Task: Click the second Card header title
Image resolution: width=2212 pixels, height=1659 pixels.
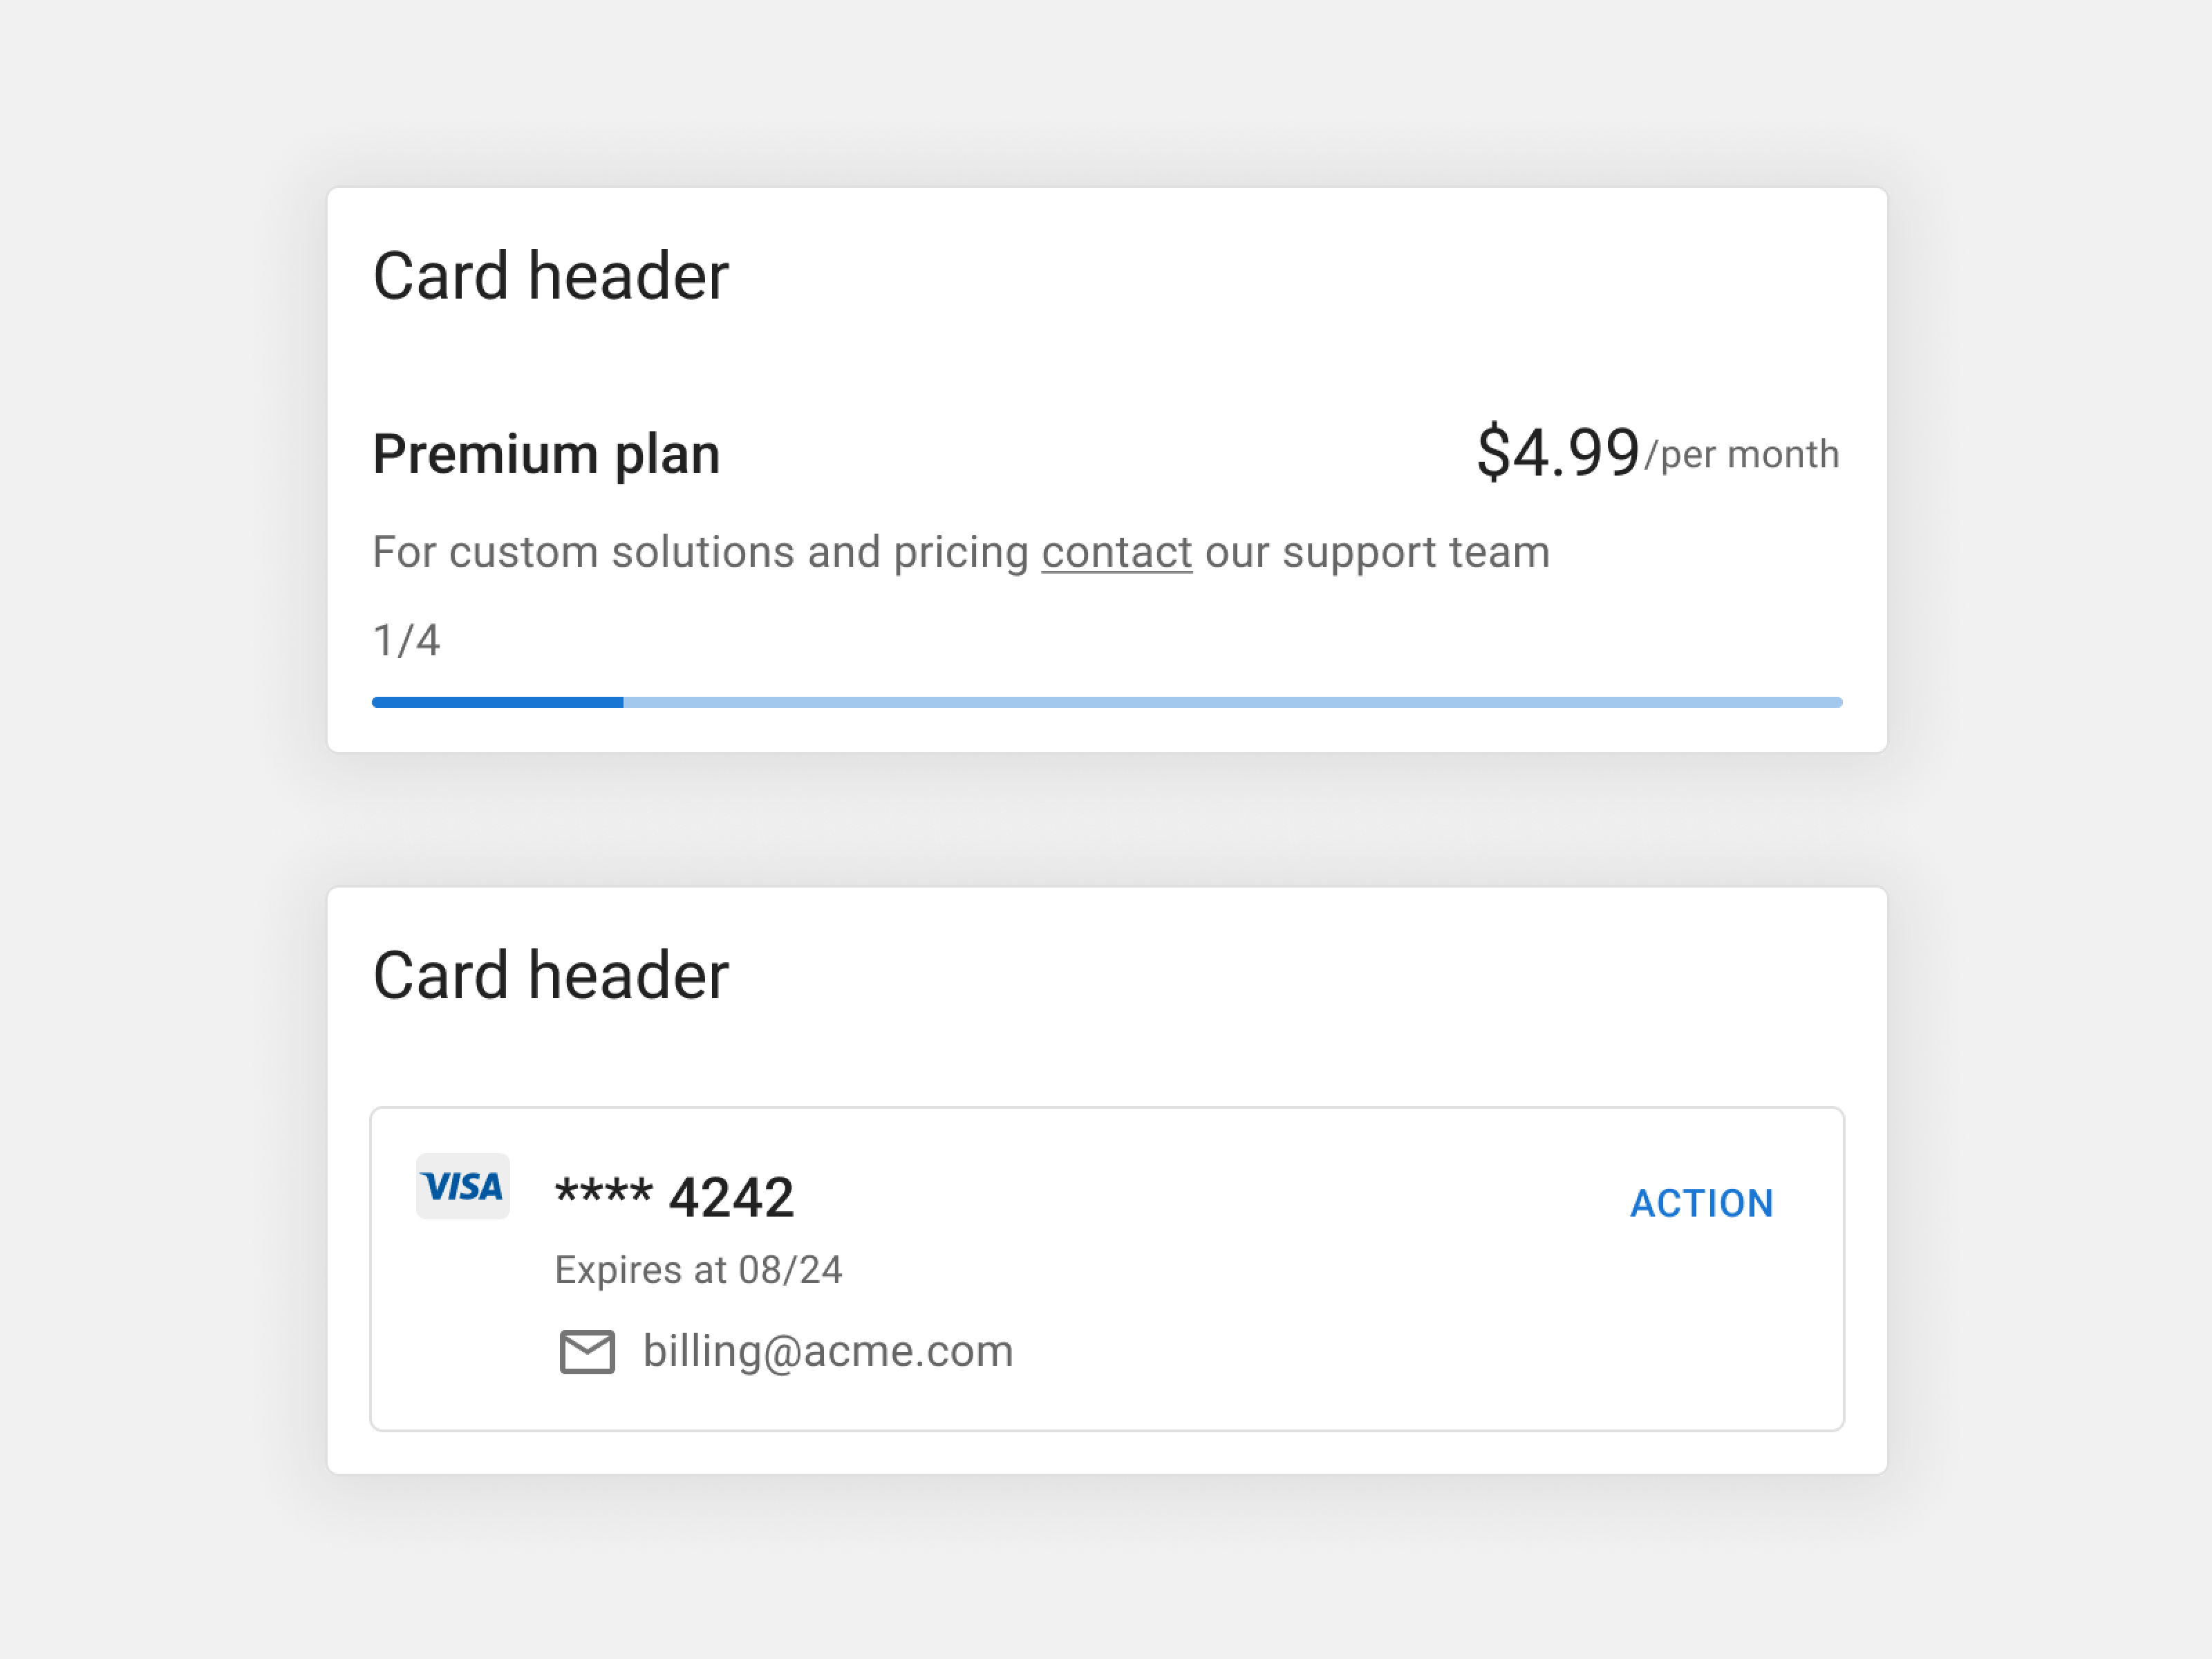Action: [550, 976]
